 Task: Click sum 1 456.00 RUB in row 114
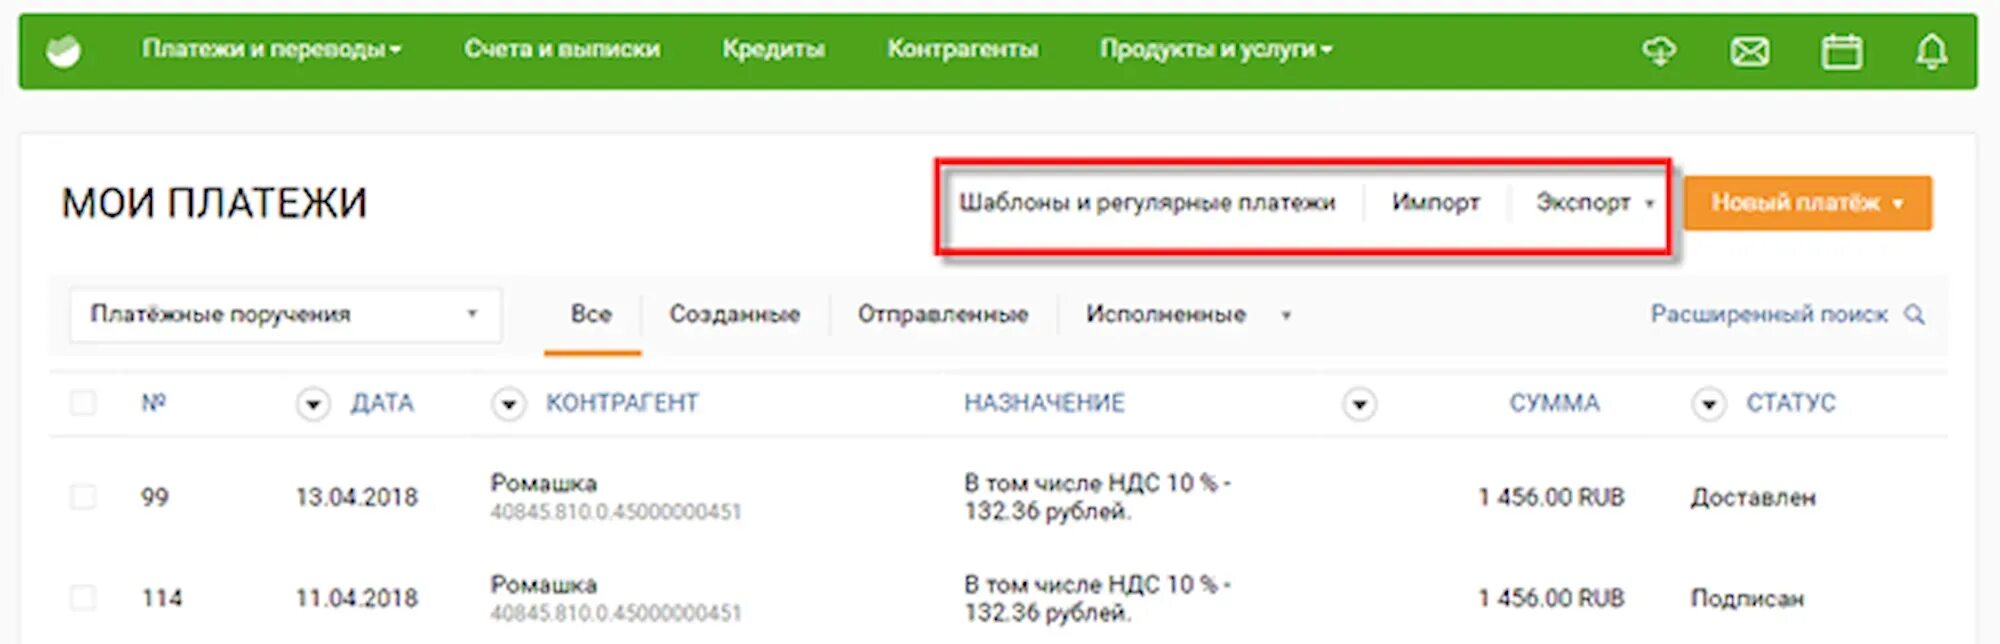(x=1552, y=598)
